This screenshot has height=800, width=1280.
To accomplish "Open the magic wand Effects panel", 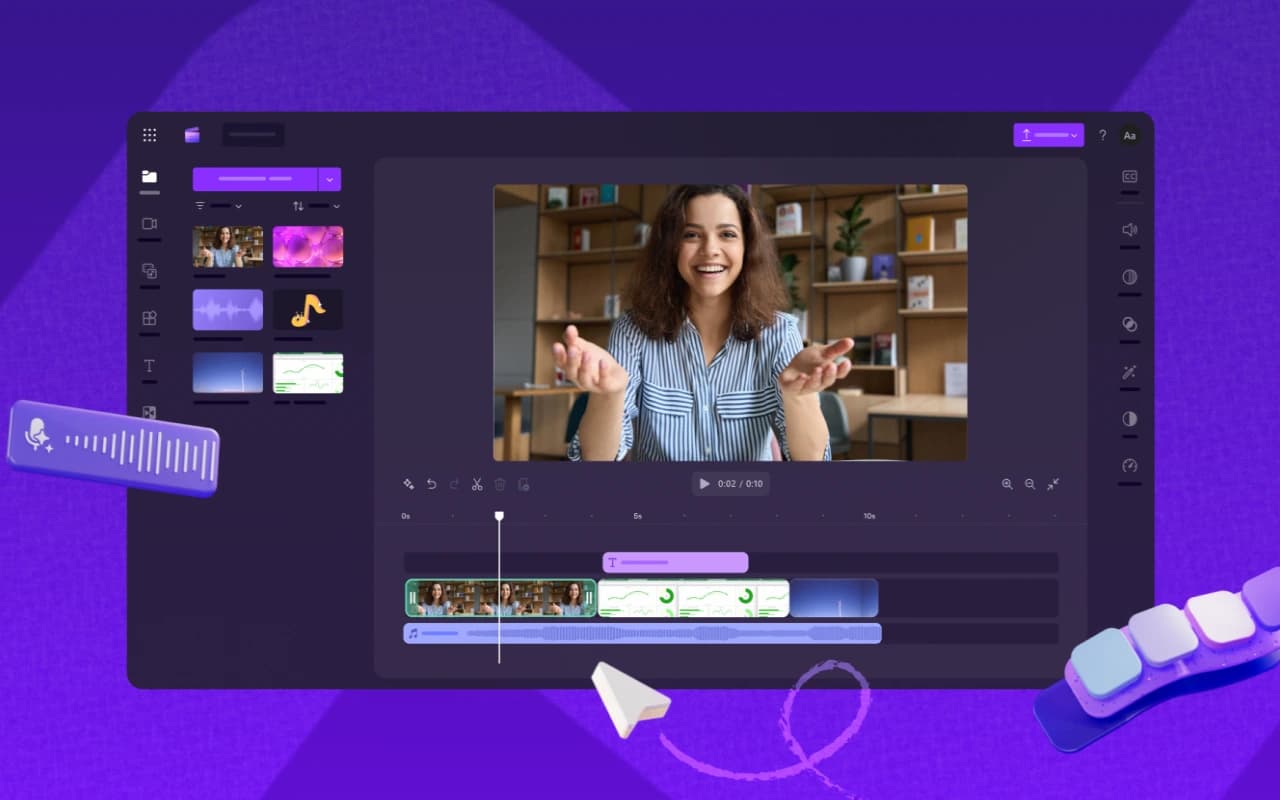I will coord(1129,372).
